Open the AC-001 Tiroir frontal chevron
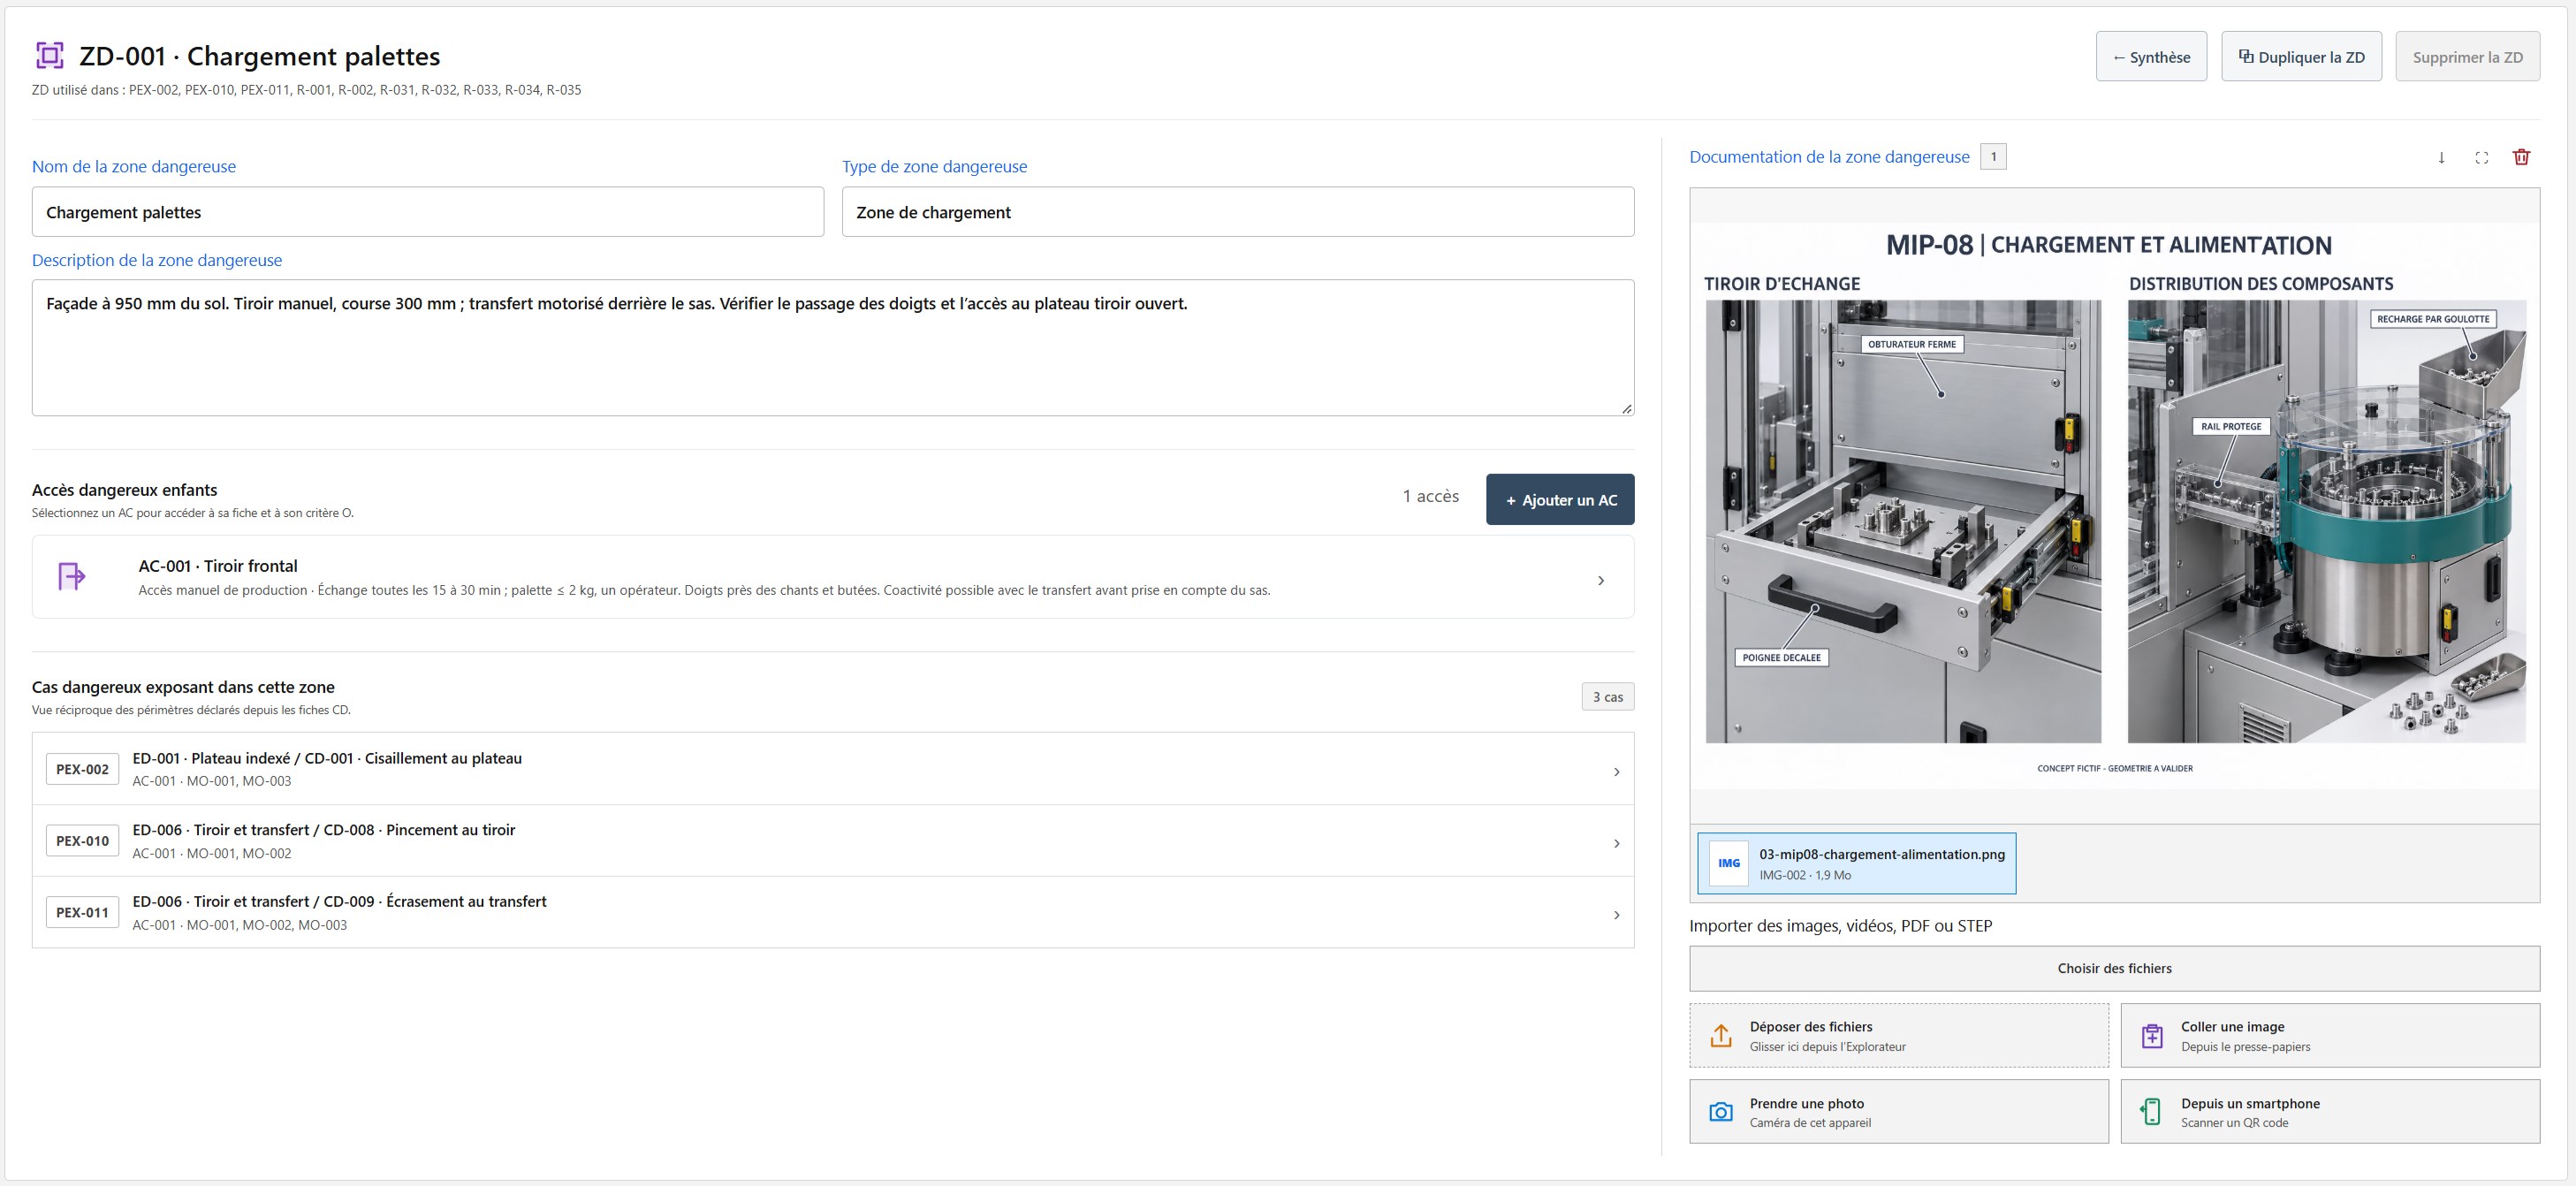 point(1601,580)
